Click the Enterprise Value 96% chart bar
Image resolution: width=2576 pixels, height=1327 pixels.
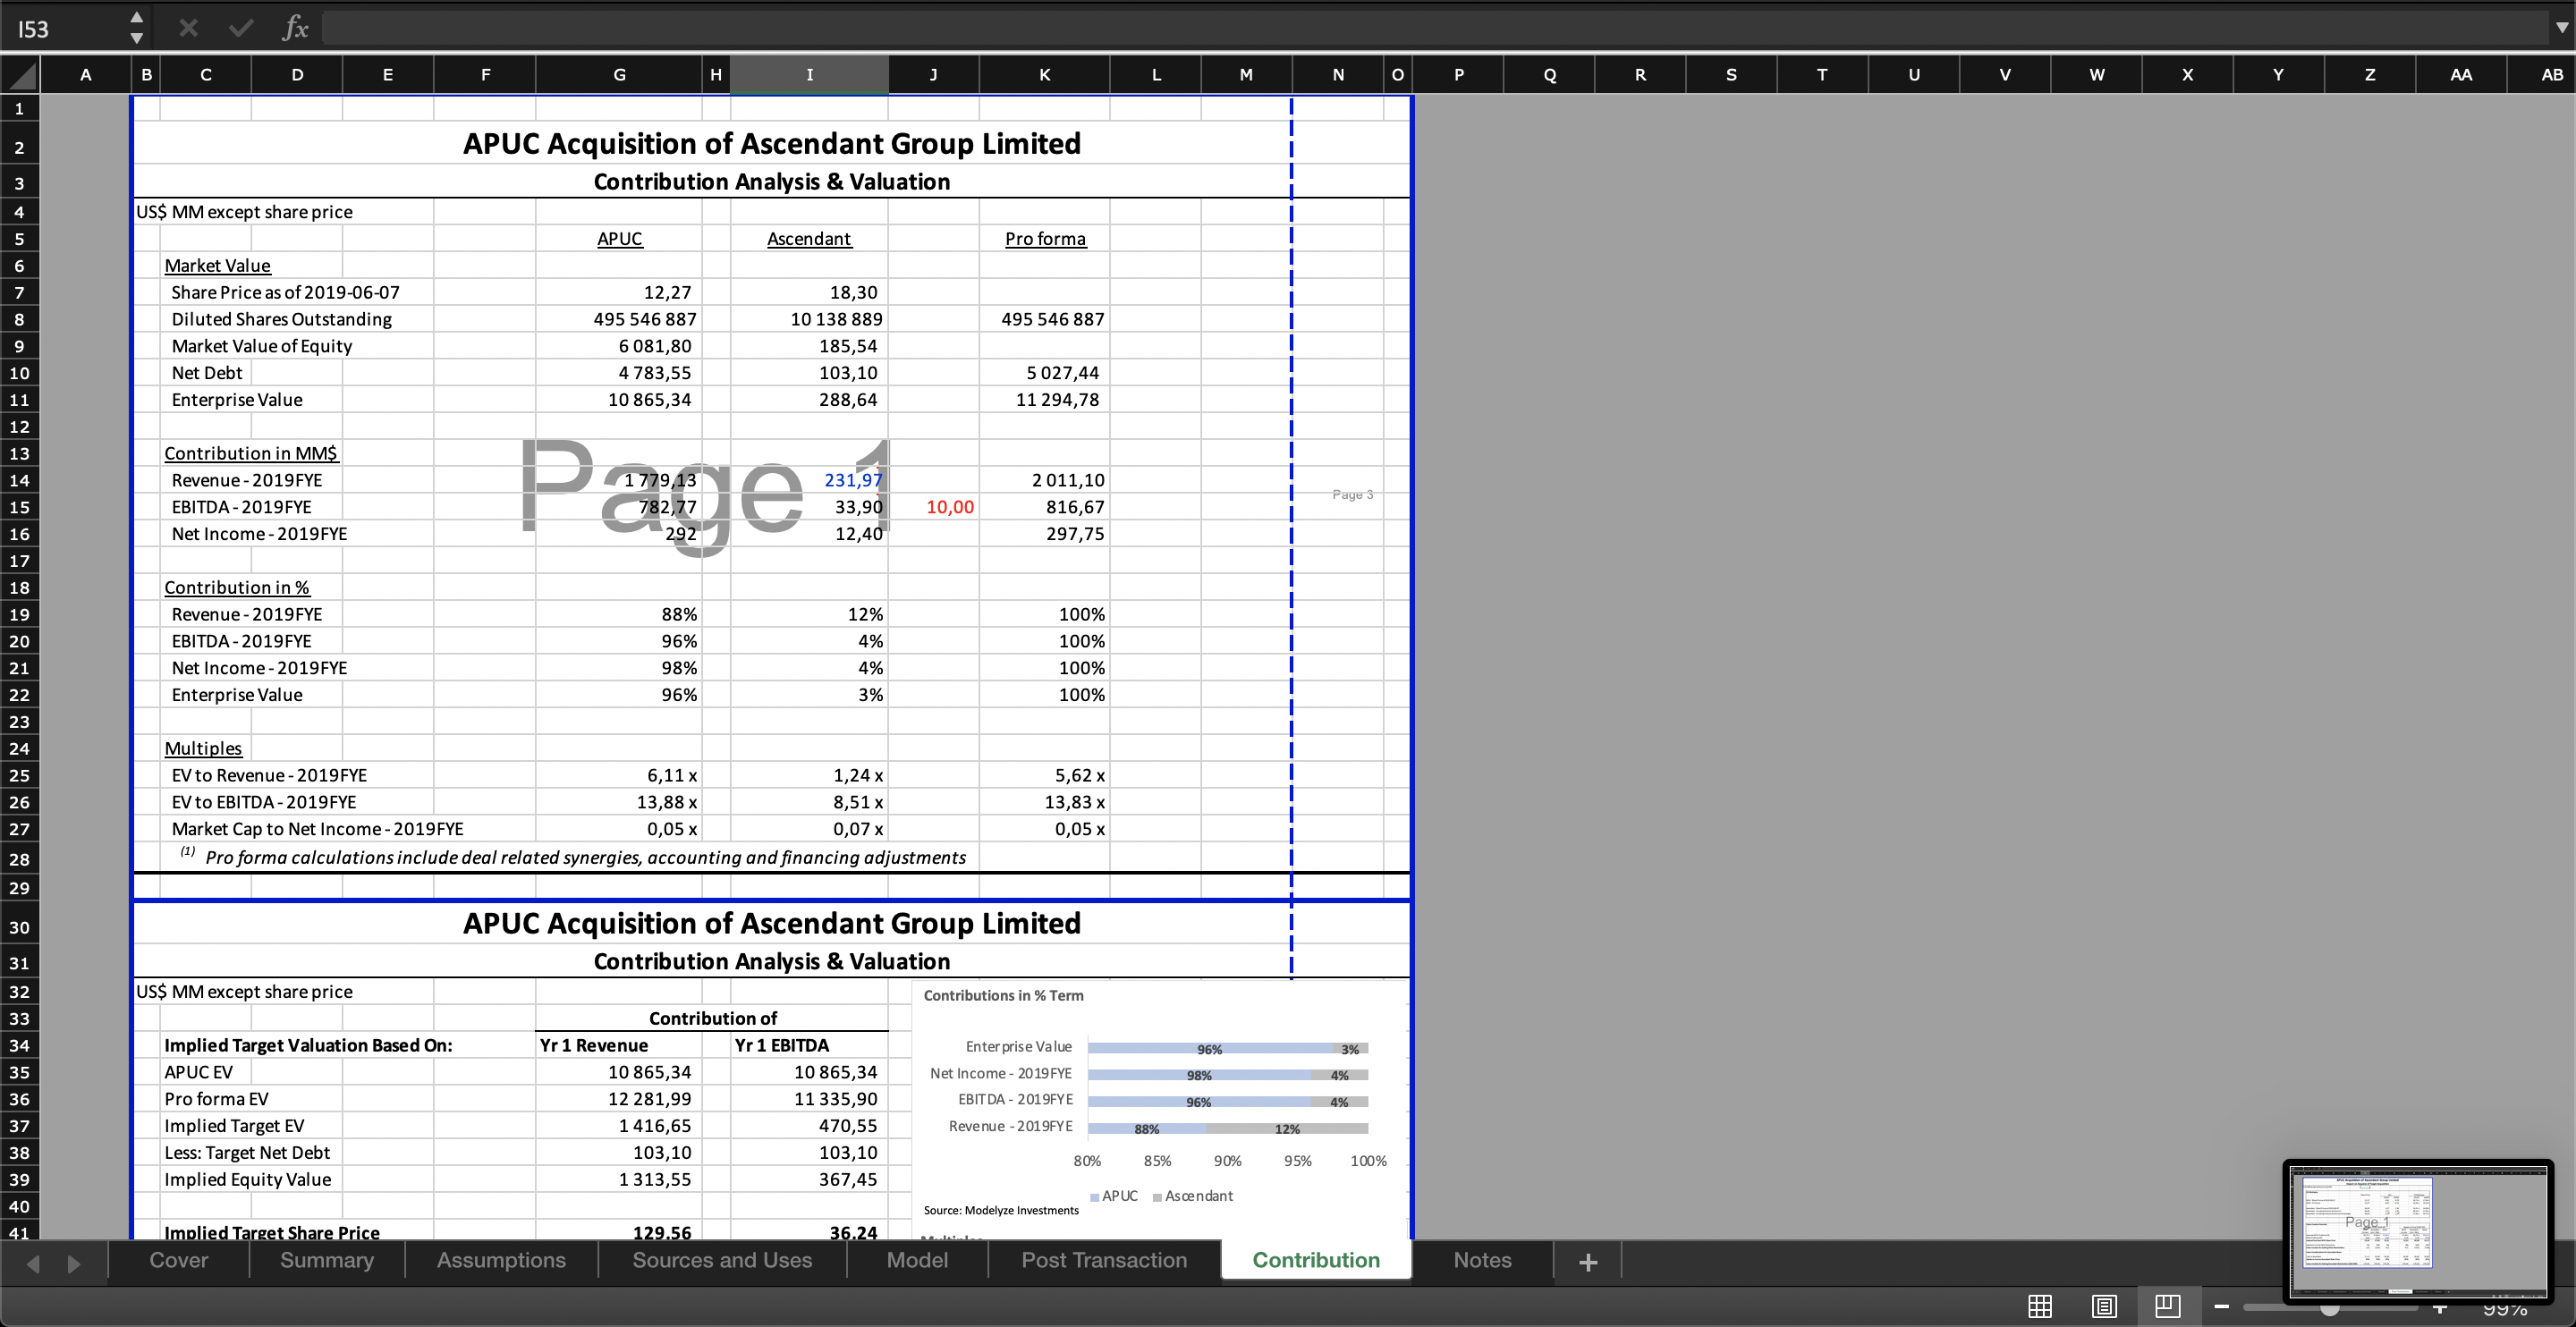pos(1210,1048)
